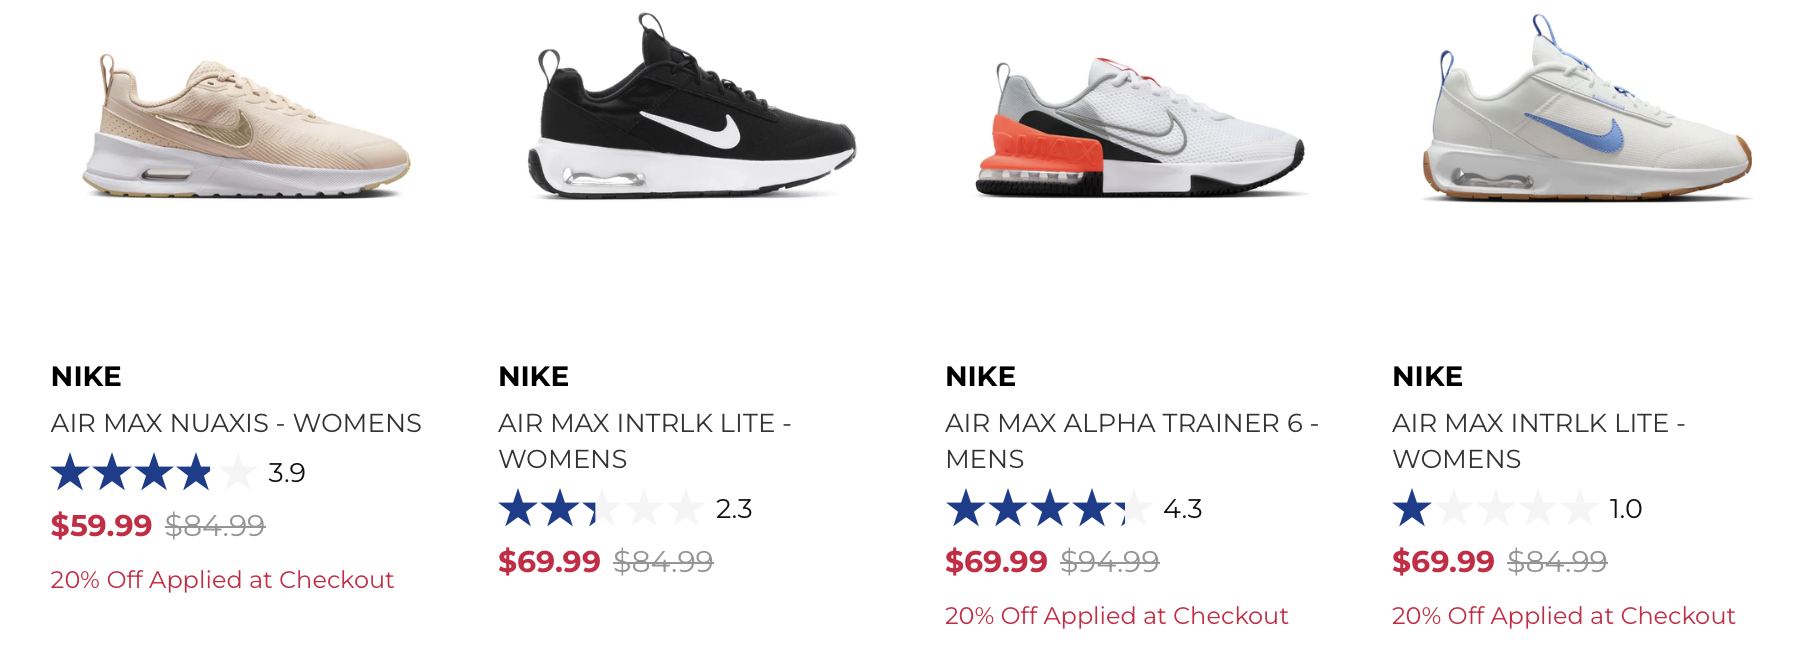Click the 20% Off promo text under Nuaxis
This screenshot has width=1796, height=646.
222,580
